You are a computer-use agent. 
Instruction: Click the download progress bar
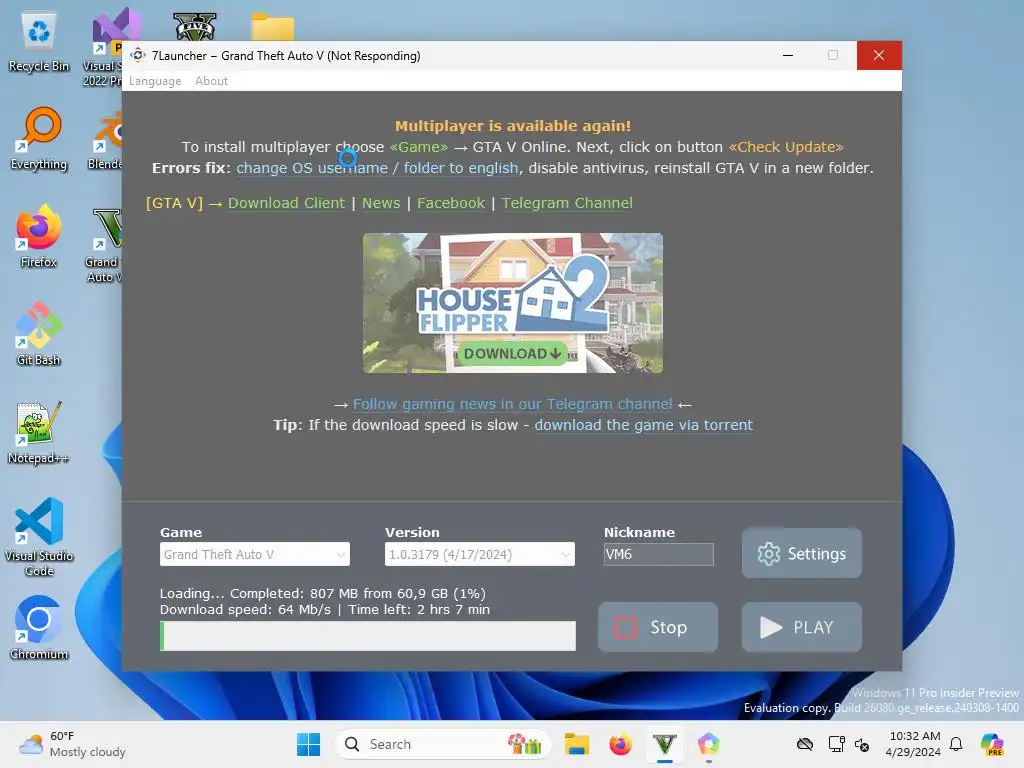pos(368,636)
